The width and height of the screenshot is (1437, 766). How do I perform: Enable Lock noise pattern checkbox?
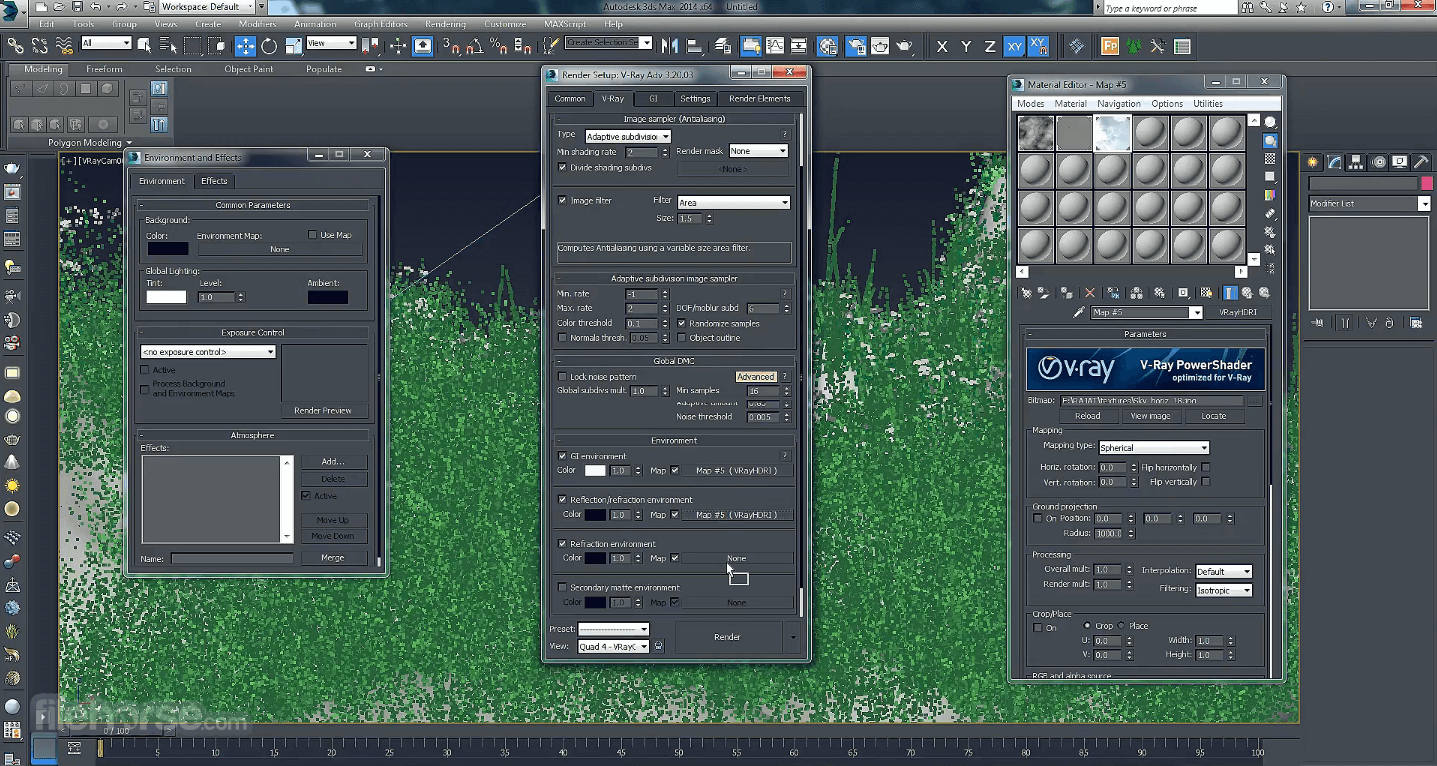point(562,376)
